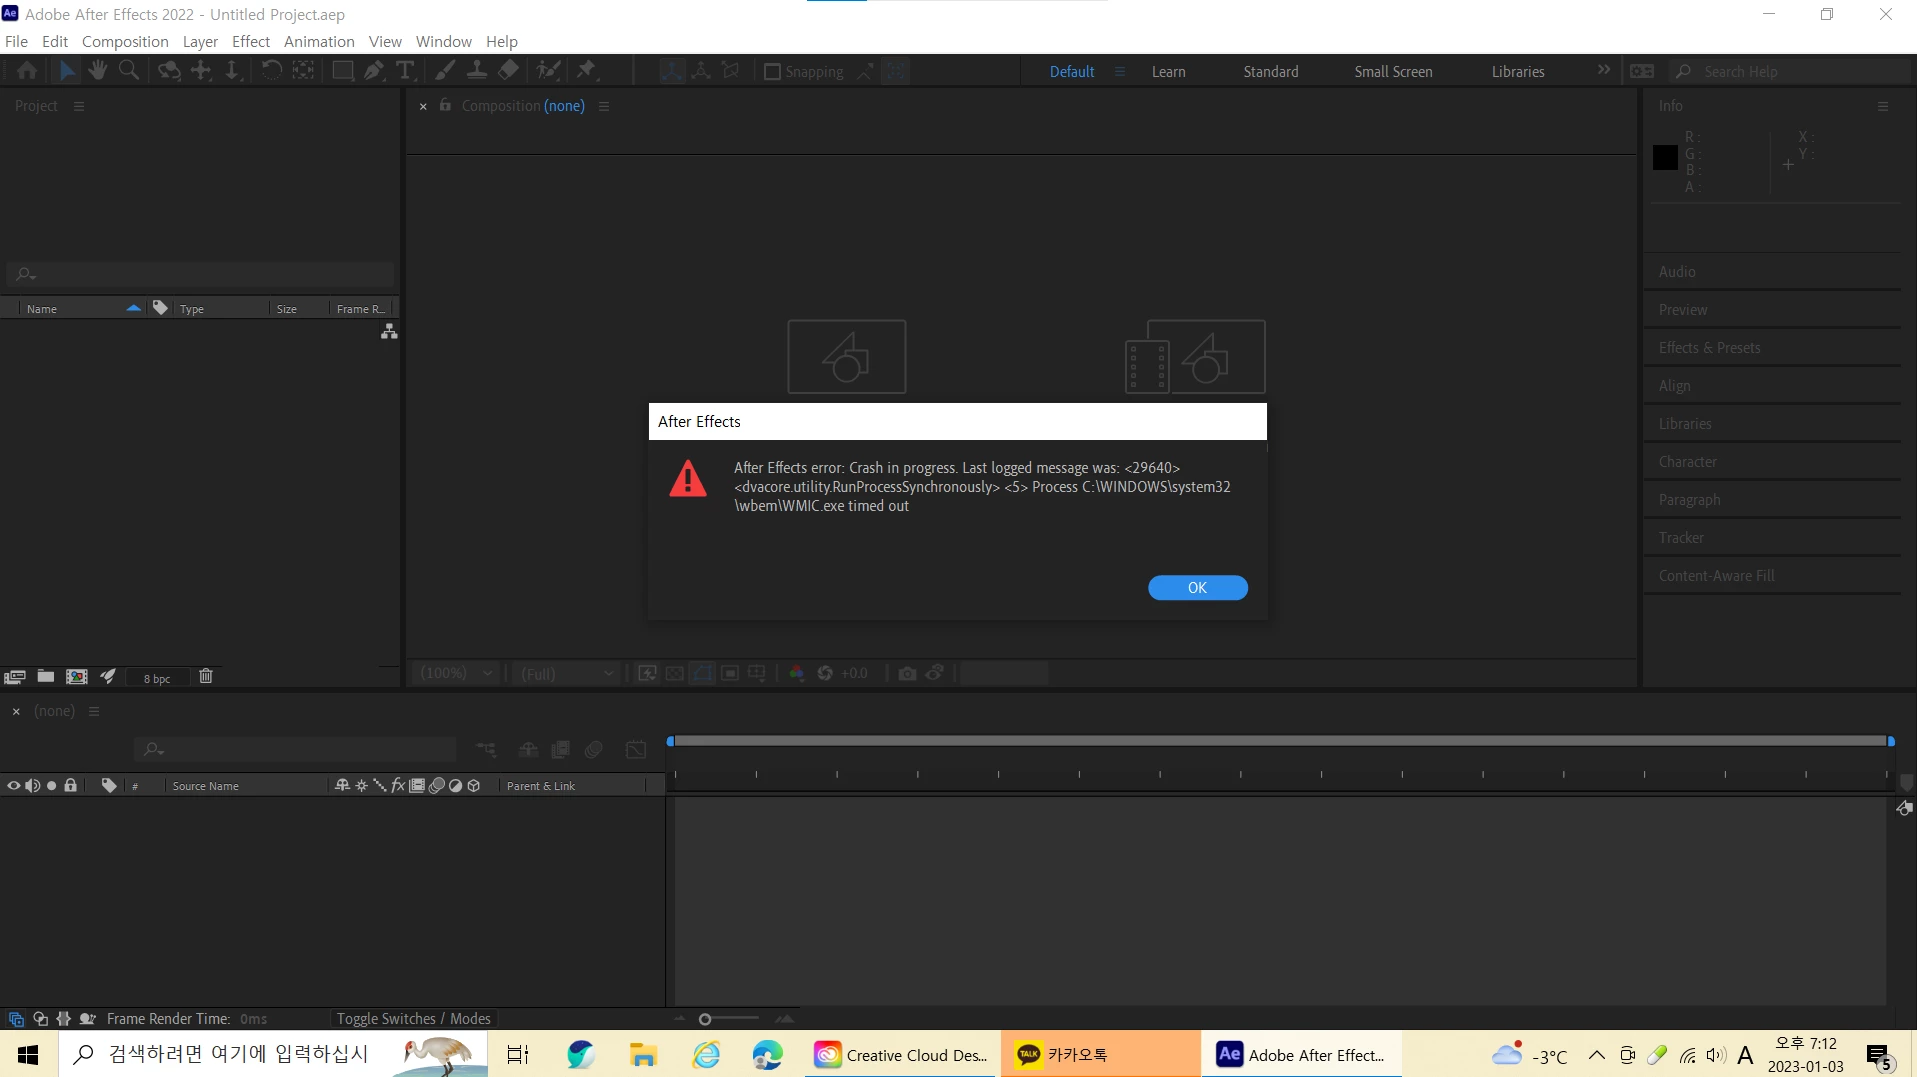Click the Home icon in the toolbar

(27, 71)
